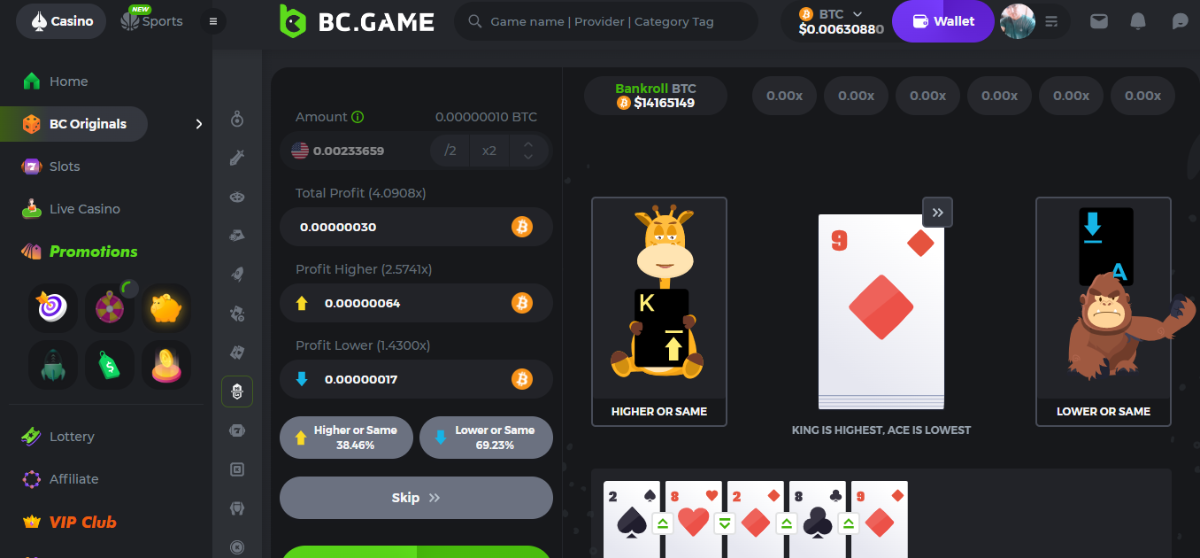This screenshot has width=1200, height=558.
Task: Click the Skip button
Action: pyautogui.click(x=416, y=497)
